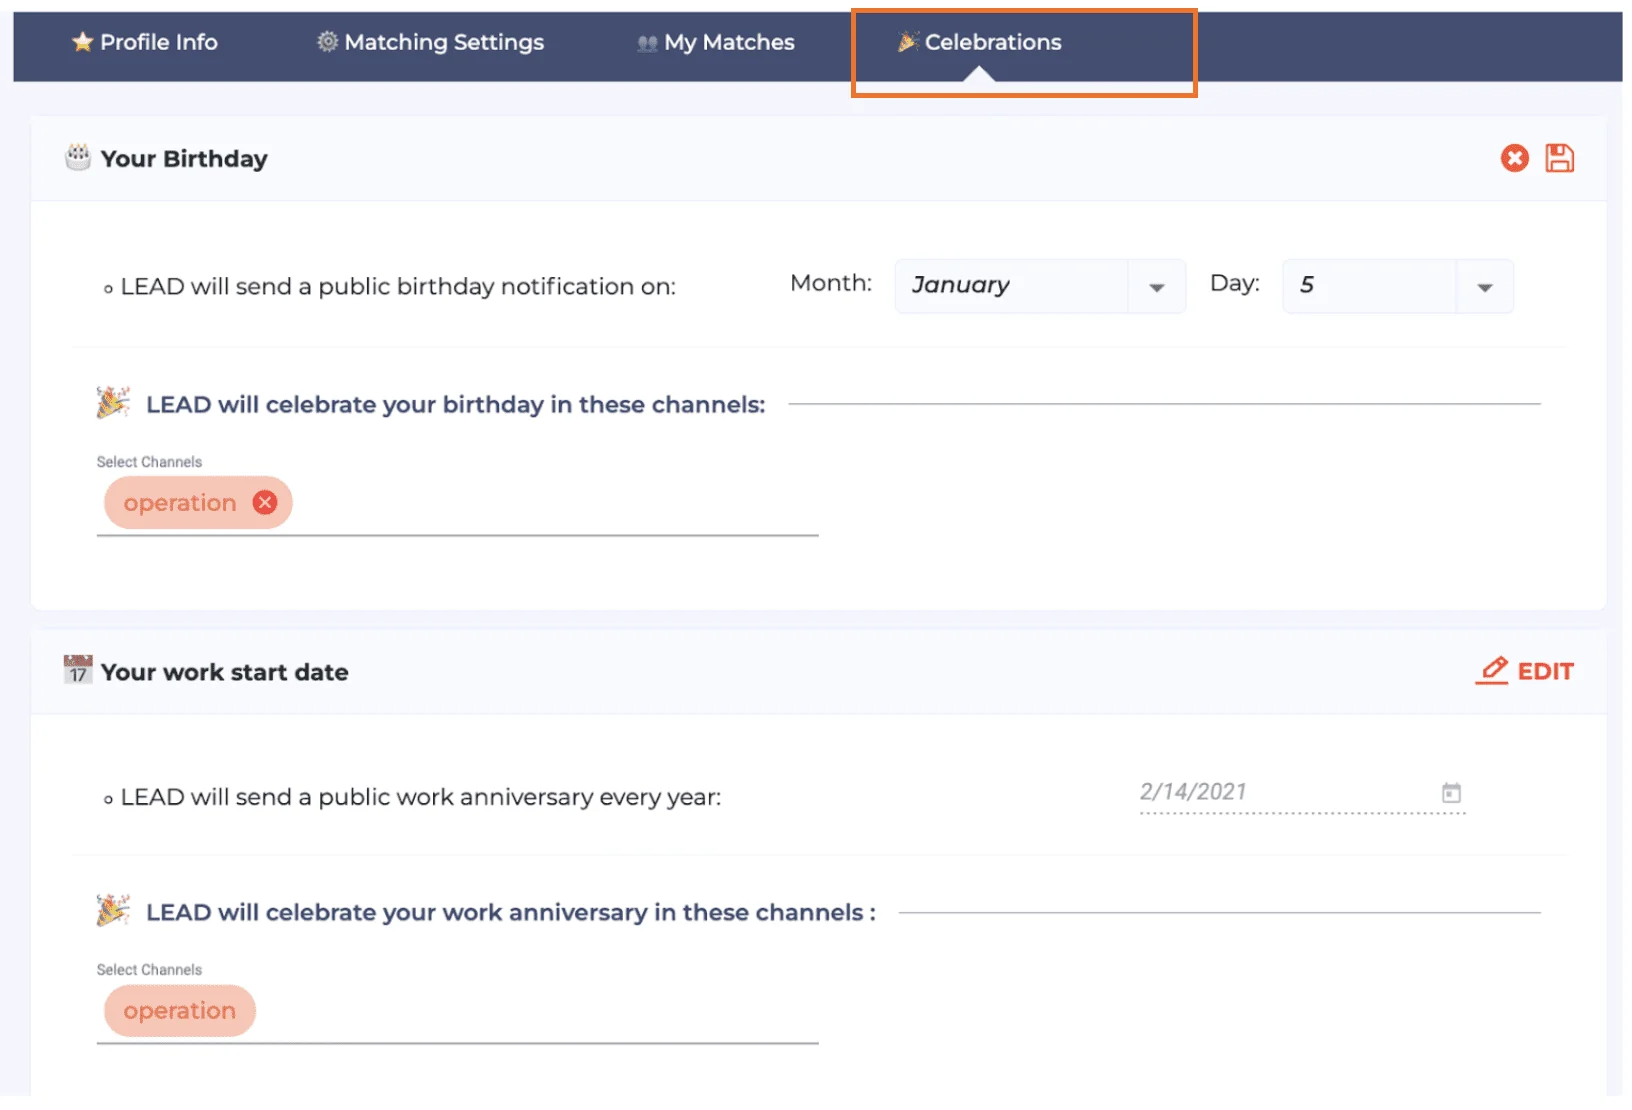Click the EDIT link for work start date
1632x1110 pixels.
1525,671
